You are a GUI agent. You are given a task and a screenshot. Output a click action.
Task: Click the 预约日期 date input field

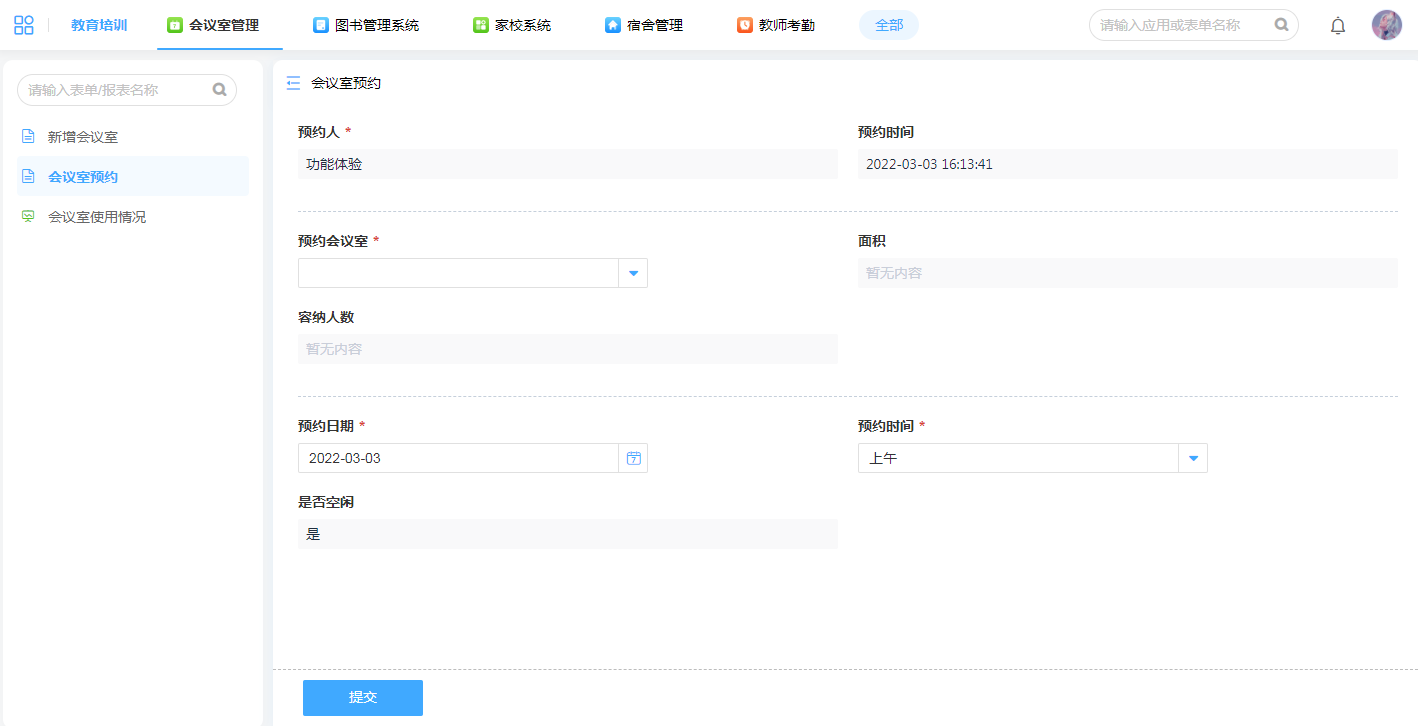(x=458, y=458)
